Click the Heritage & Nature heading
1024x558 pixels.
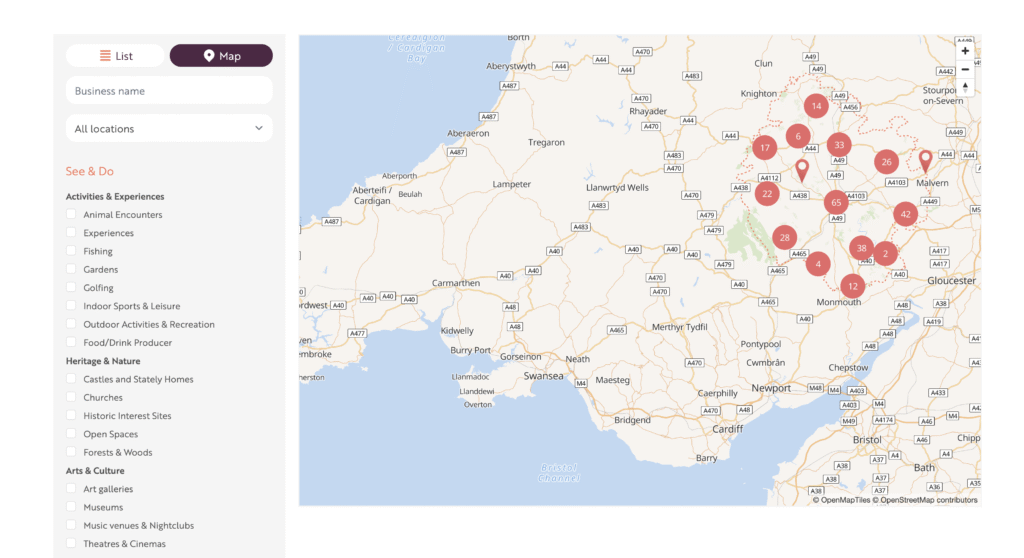pos(103,361)
